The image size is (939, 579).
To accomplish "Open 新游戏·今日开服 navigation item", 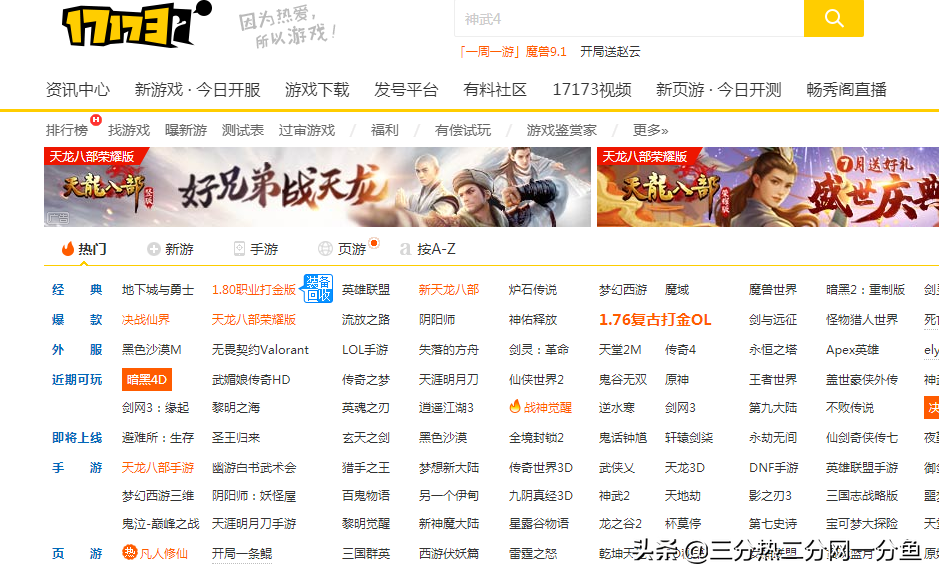I will (x=198, y=90).
